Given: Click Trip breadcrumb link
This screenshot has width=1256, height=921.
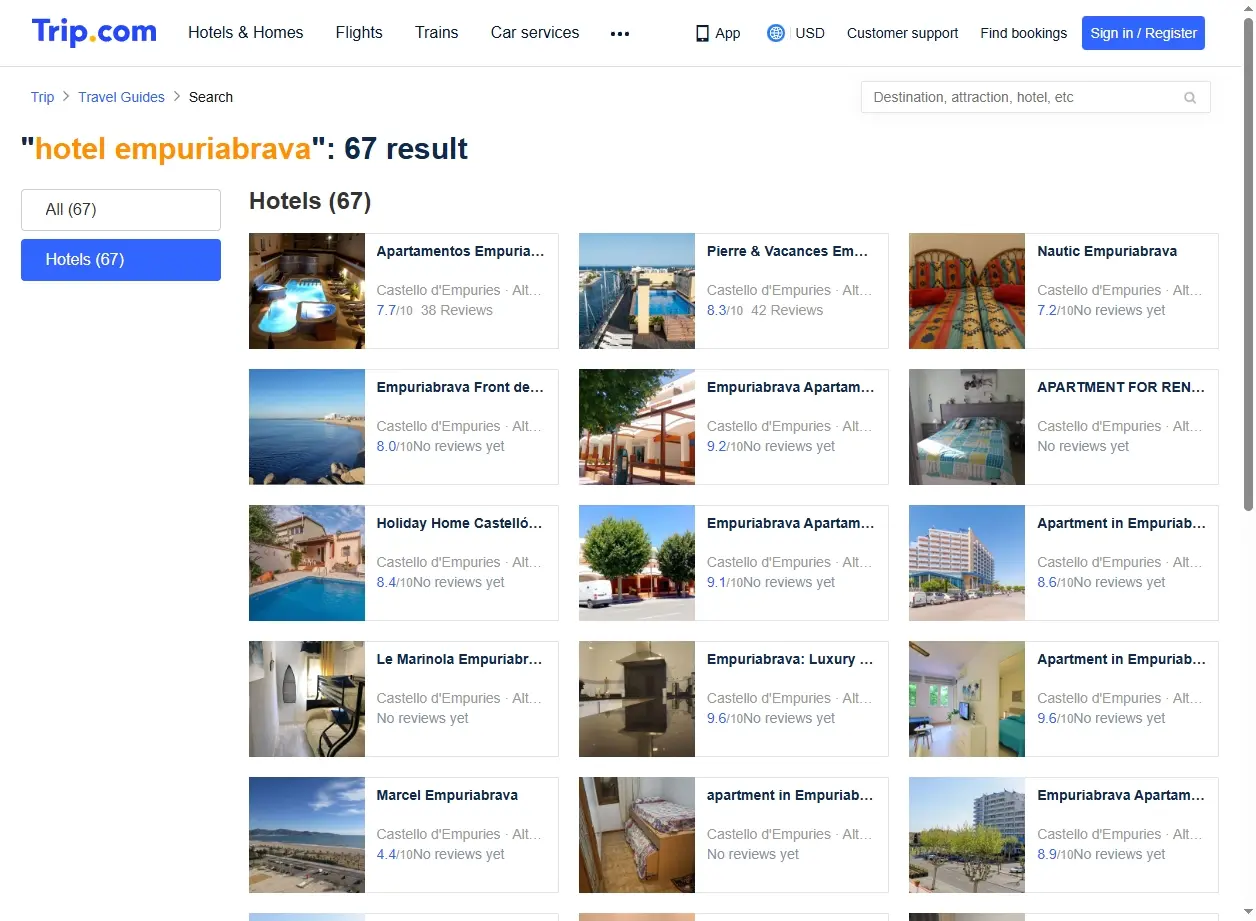Looking at the screenshot, I should click(x=42, y=97).
